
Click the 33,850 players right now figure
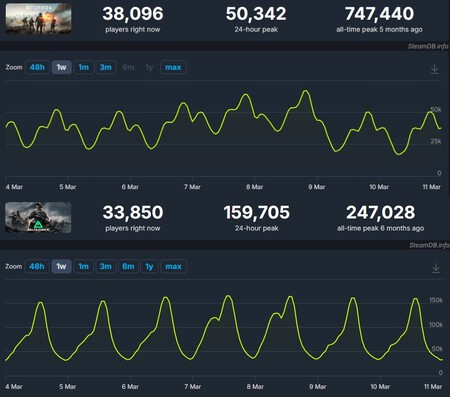coord(133,213)
